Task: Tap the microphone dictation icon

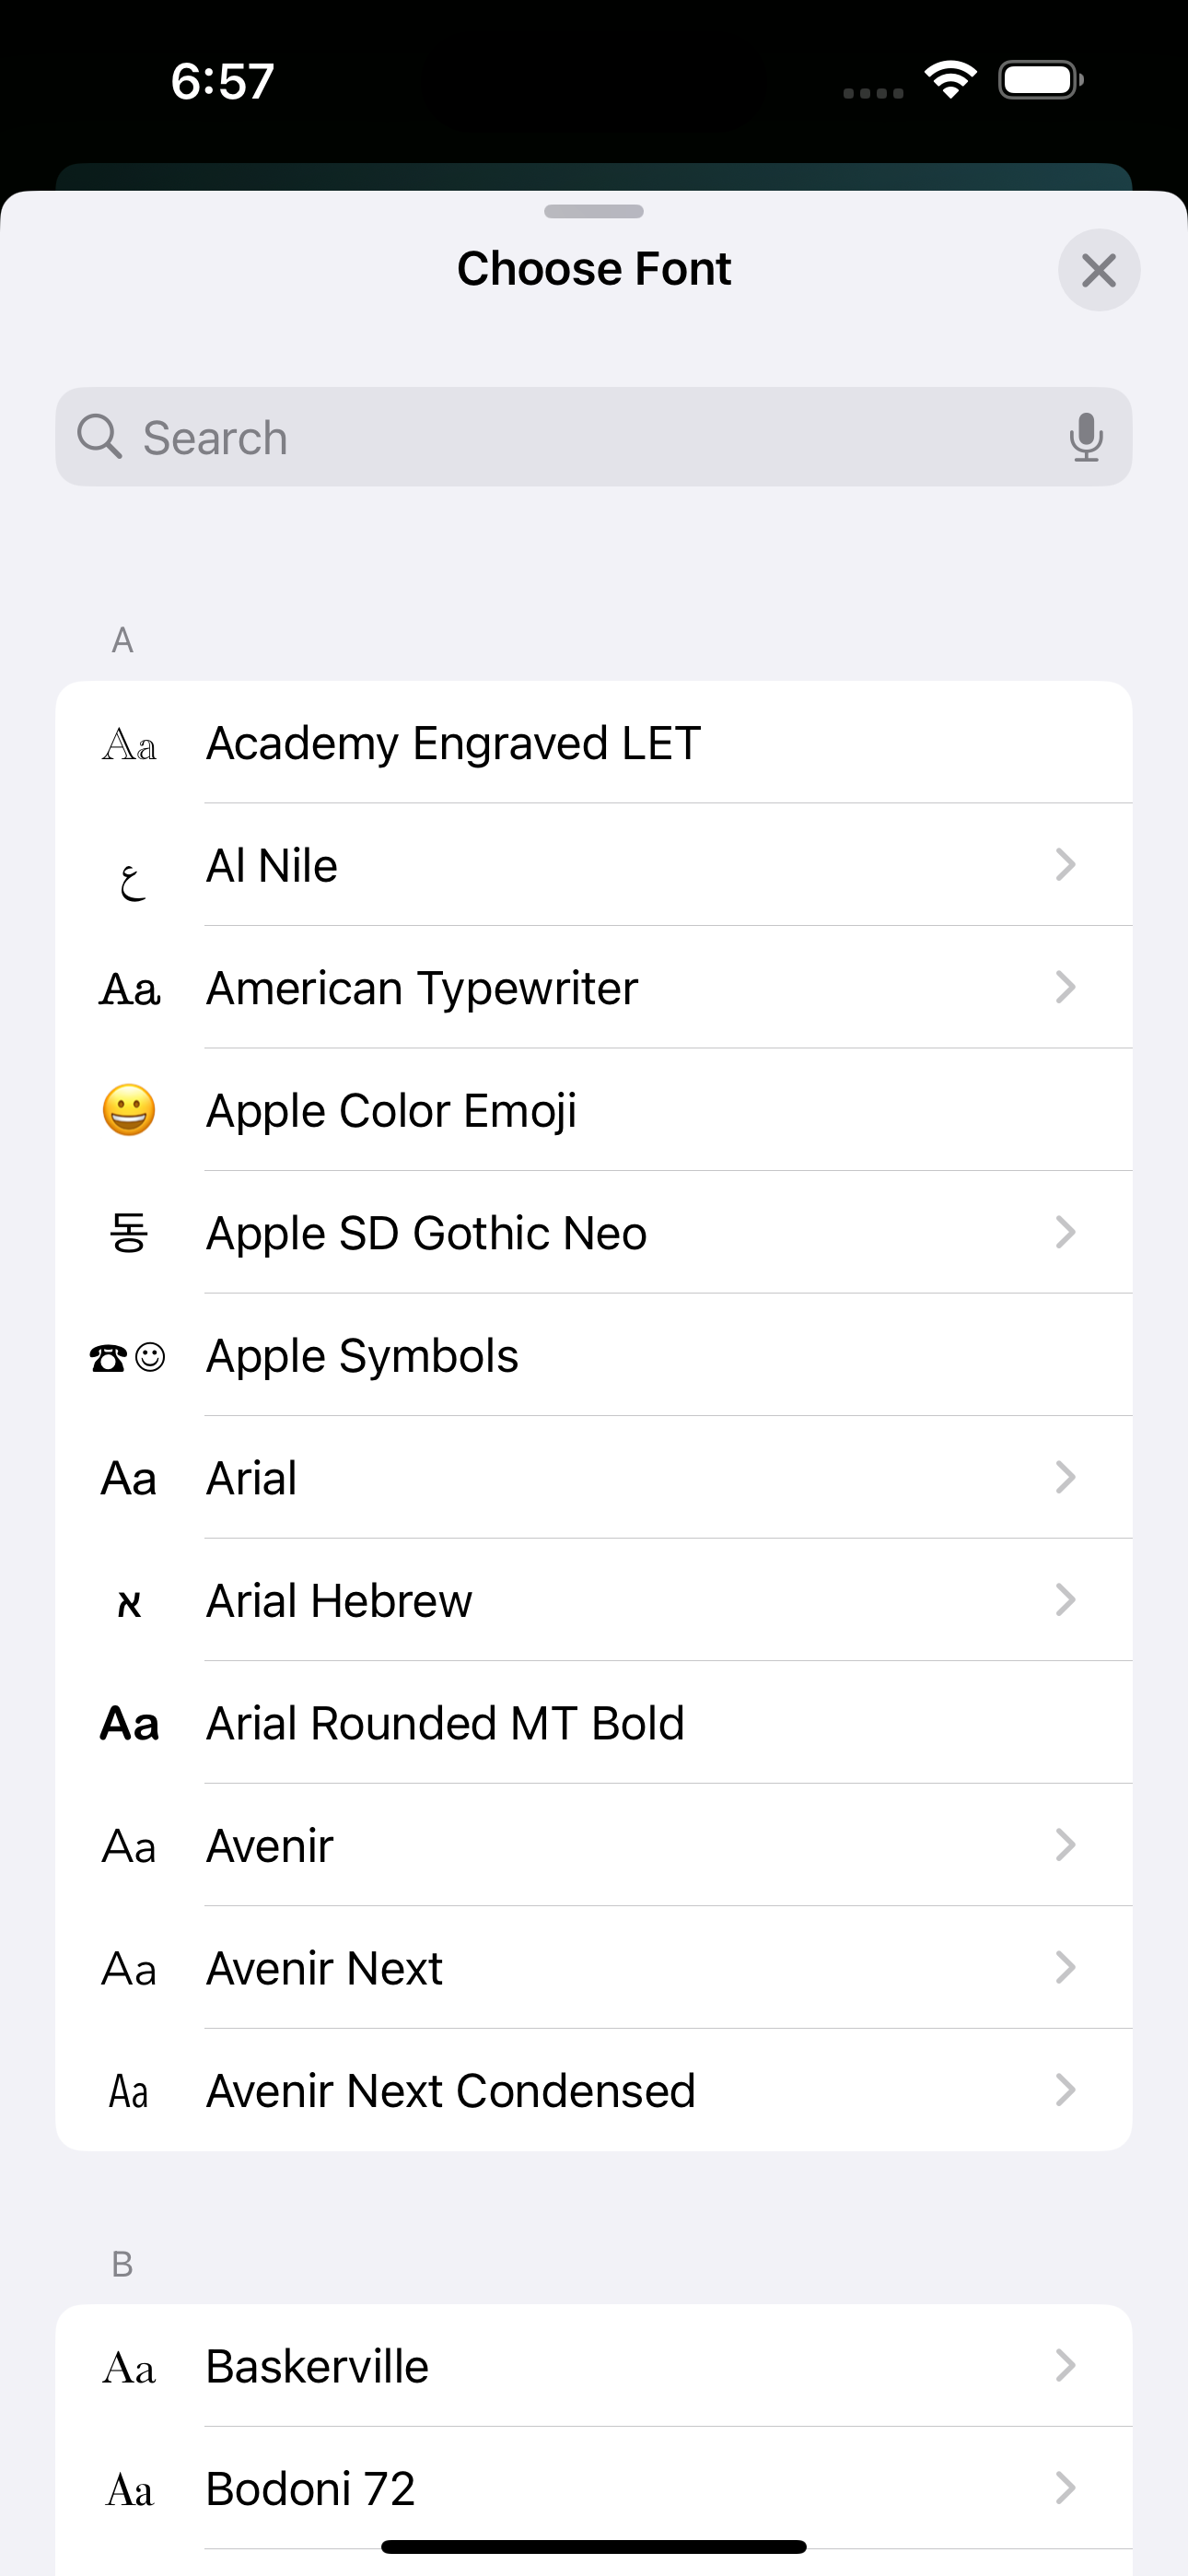Action: (1085, 437)
